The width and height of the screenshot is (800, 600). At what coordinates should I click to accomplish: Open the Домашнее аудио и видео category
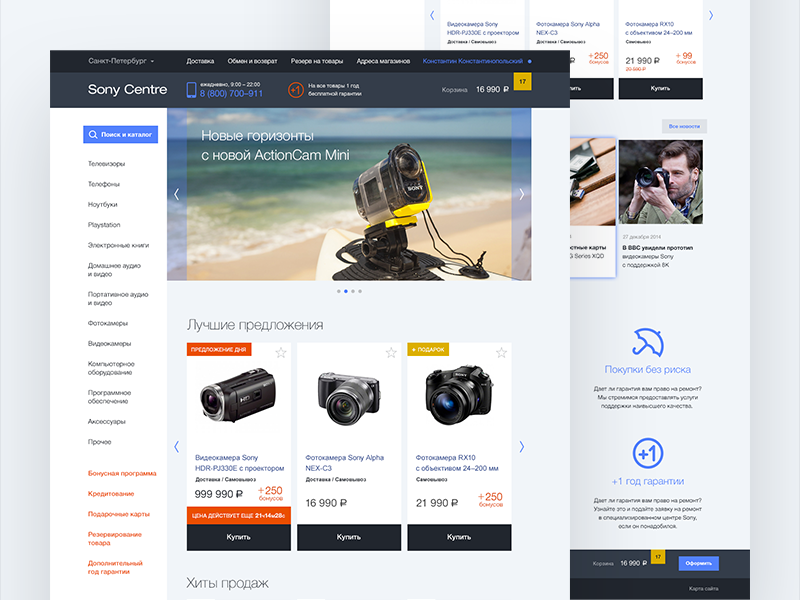pyautogui.click(x=114, y=270)
